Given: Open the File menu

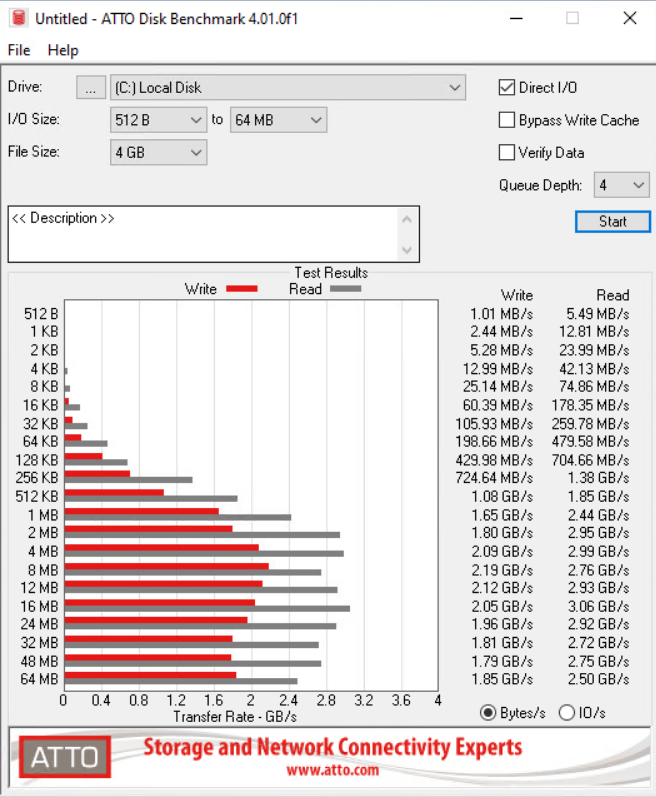Looking at the screenshot, I should point(19,50).
